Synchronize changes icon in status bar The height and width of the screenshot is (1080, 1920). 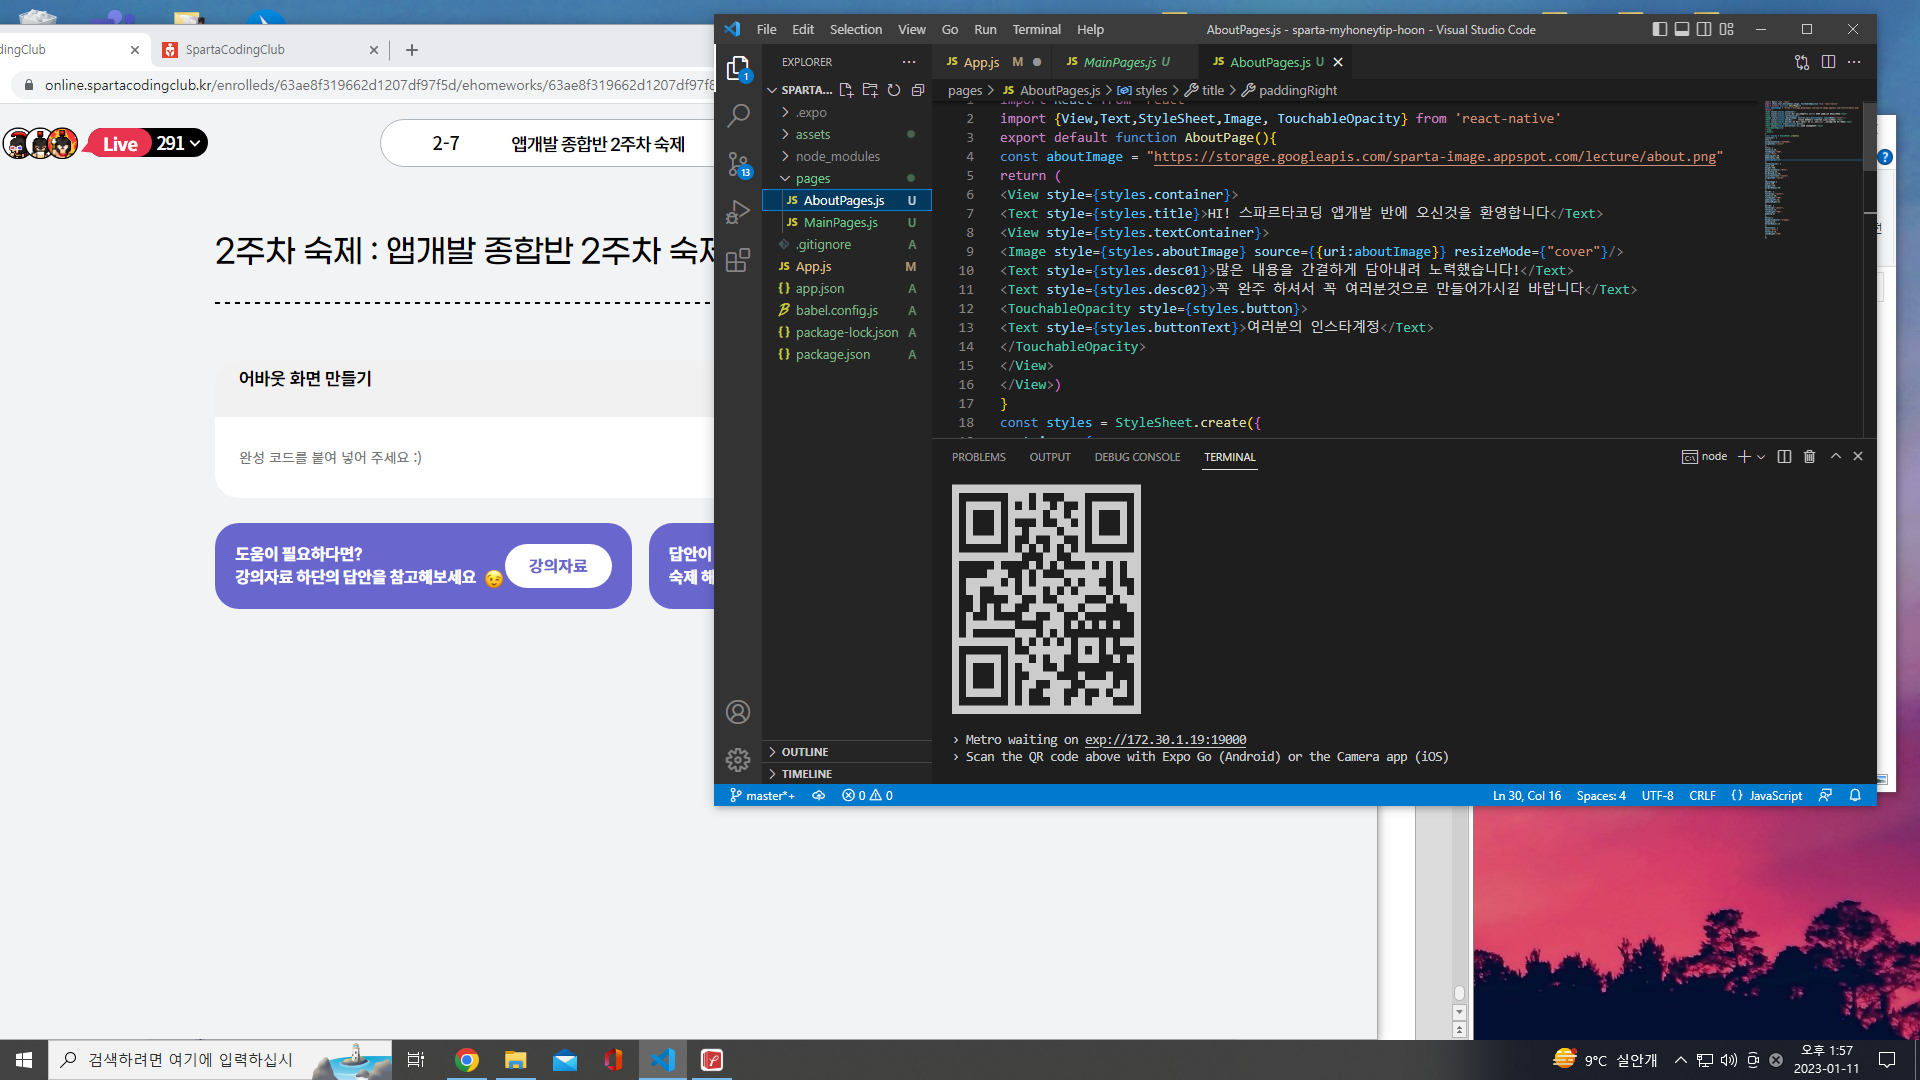[818, 795]
